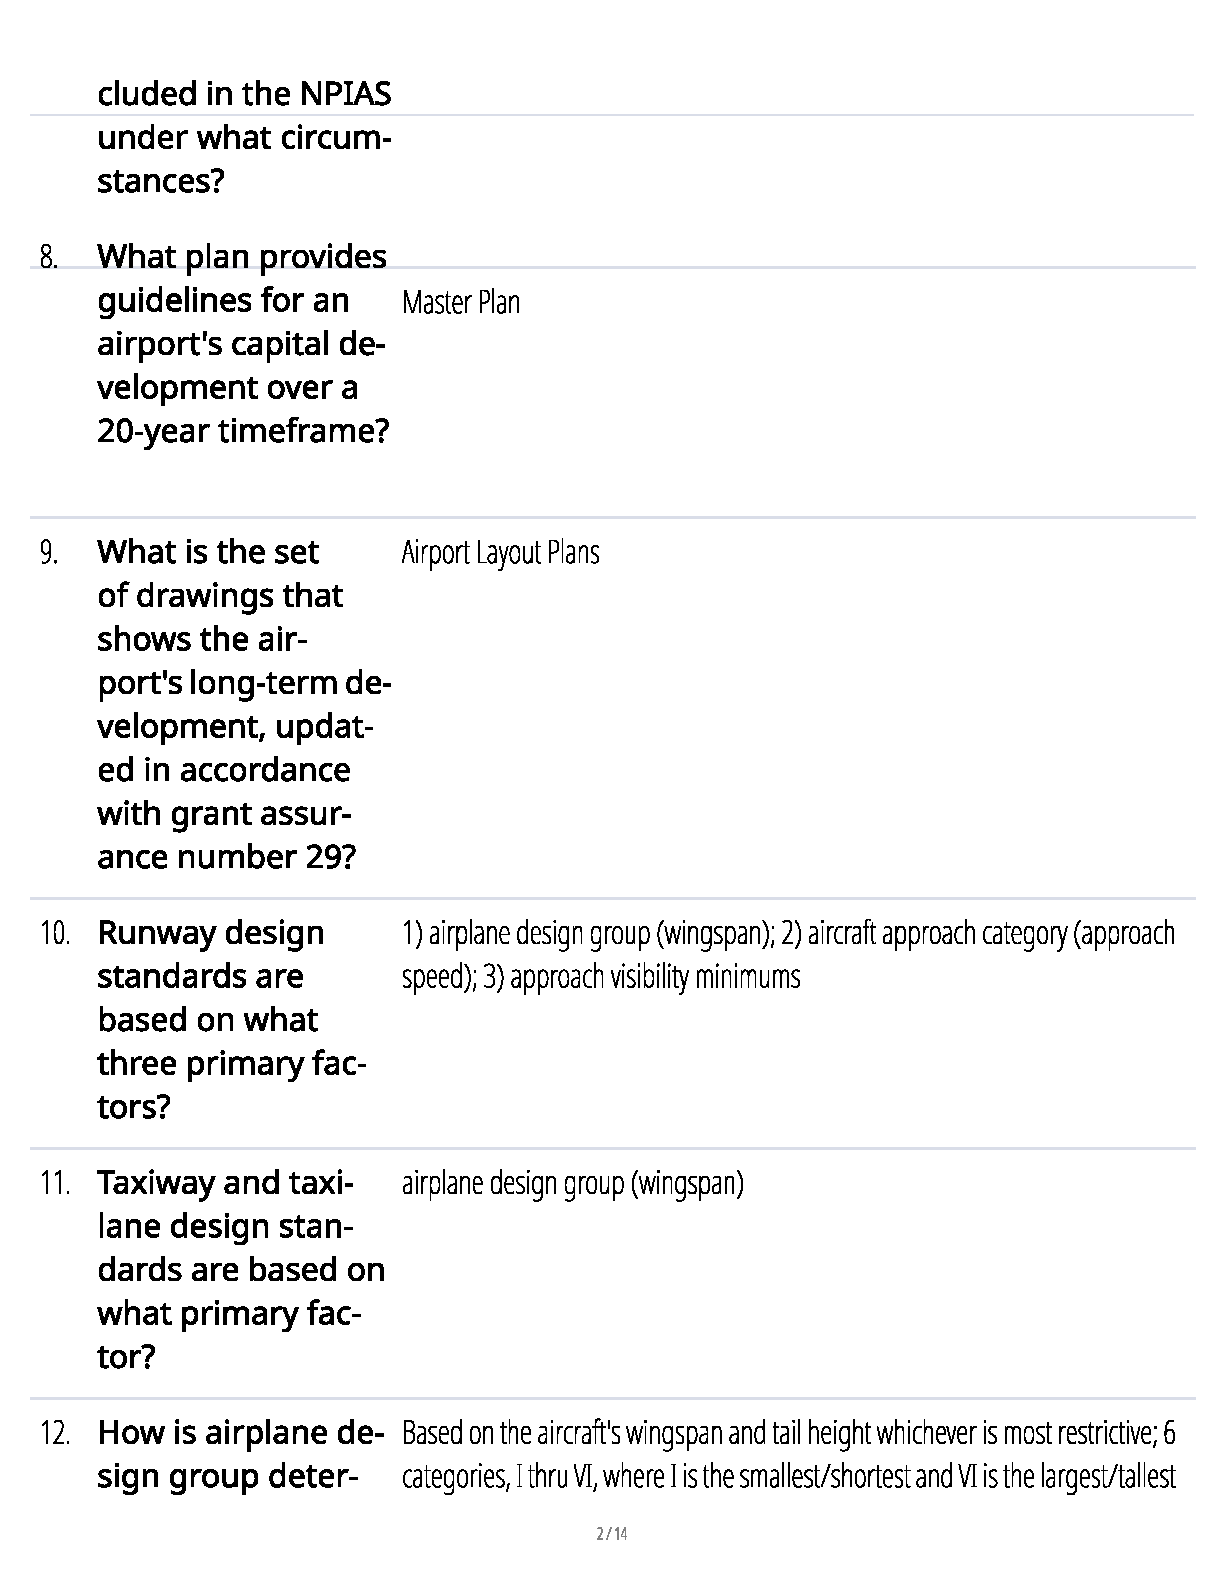
Task: Click question 8 about 20-year capital development
Action: 242,344
